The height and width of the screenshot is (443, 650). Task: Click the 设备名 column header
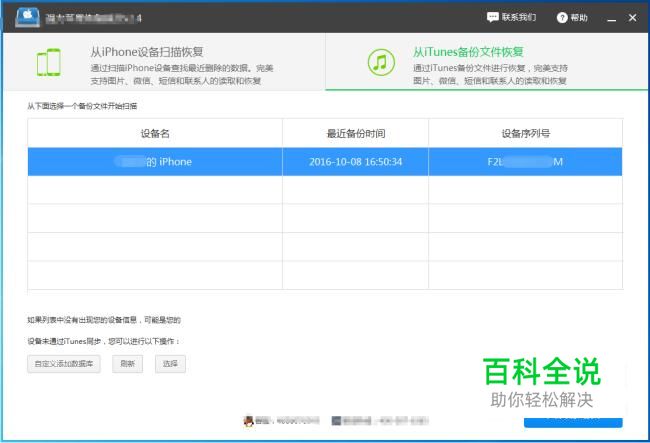click(155, 133)
